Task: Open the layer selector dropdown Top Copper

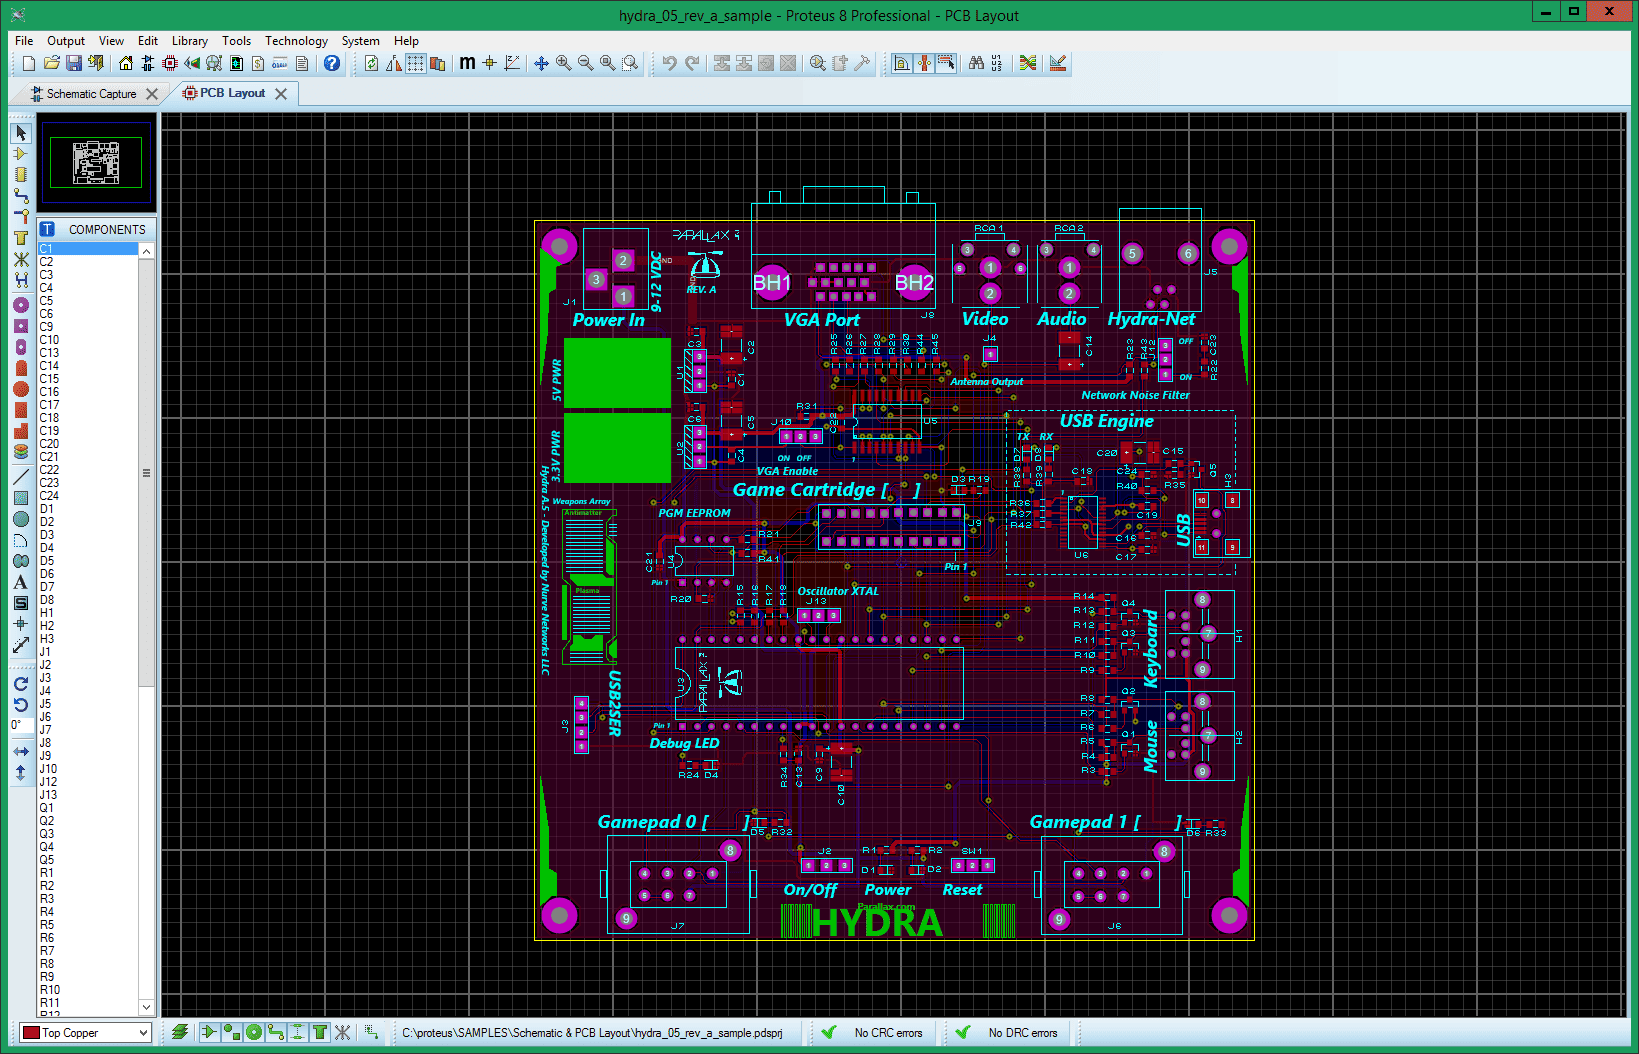Action: pos(85,1033)
